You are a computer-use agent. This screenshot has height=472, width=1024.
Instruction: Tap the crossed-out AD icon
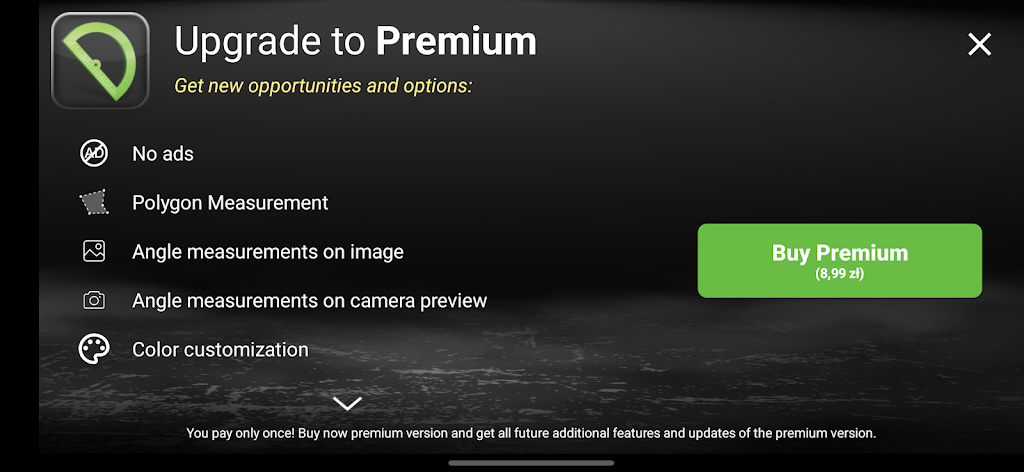[94, 154]
